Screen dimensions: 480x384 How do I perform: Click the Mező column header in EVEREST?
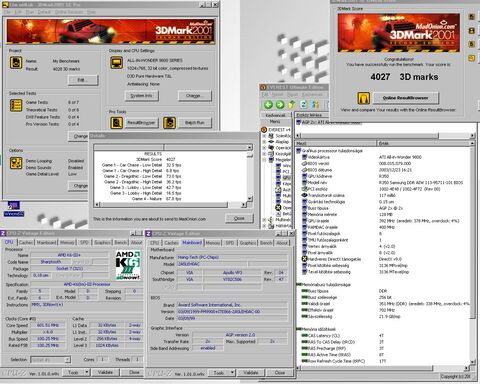coord(336,143)
